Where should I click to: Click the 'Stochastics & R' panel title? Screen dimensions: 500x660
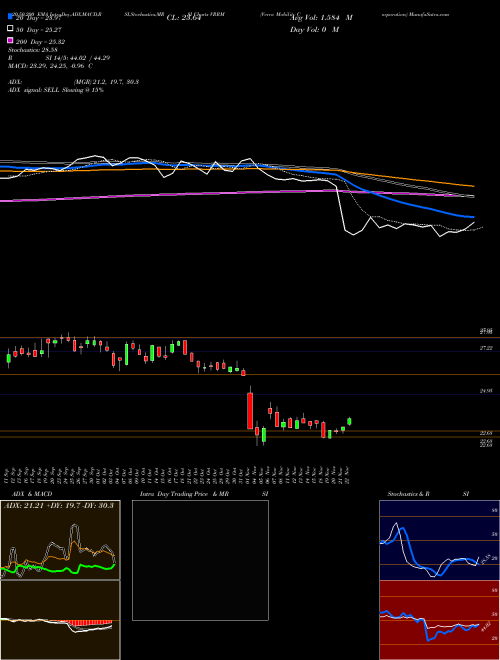click(409, 494)
